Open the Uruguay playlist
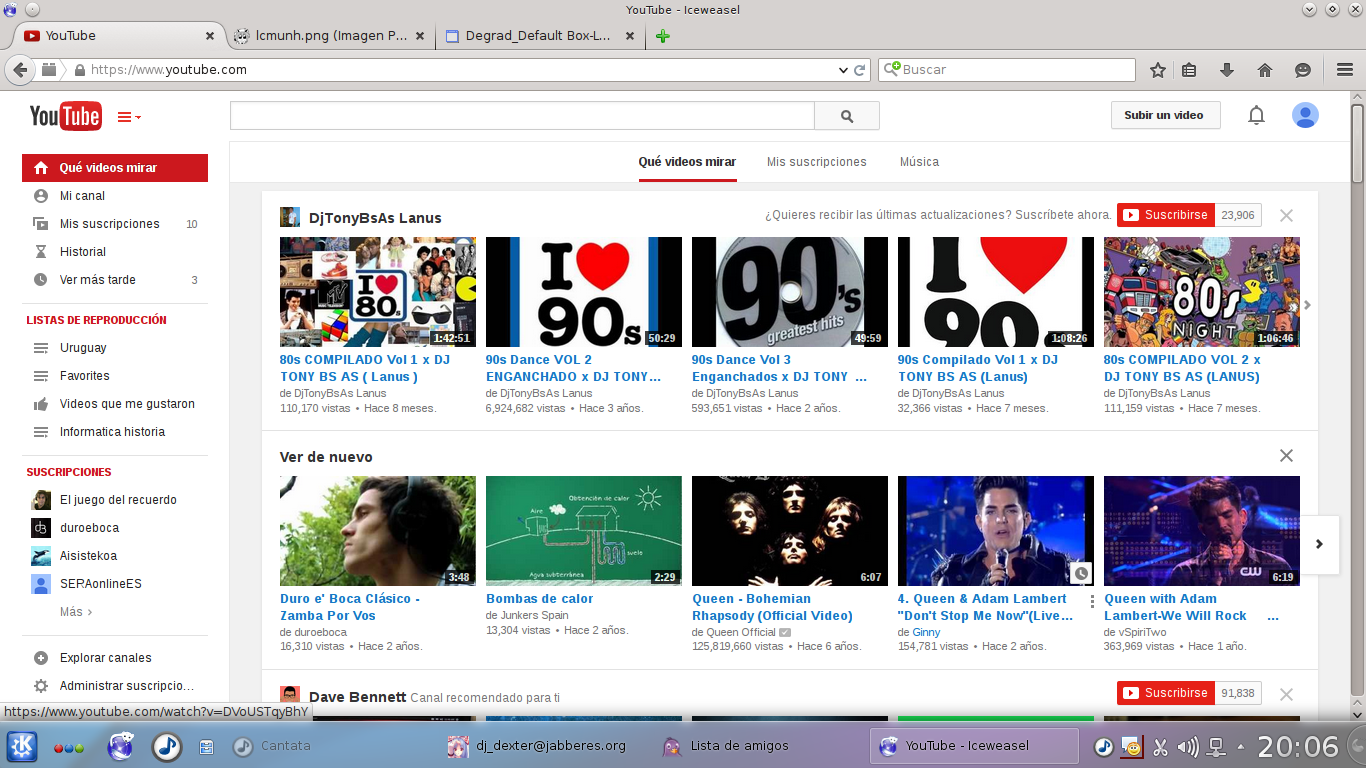 115,348
